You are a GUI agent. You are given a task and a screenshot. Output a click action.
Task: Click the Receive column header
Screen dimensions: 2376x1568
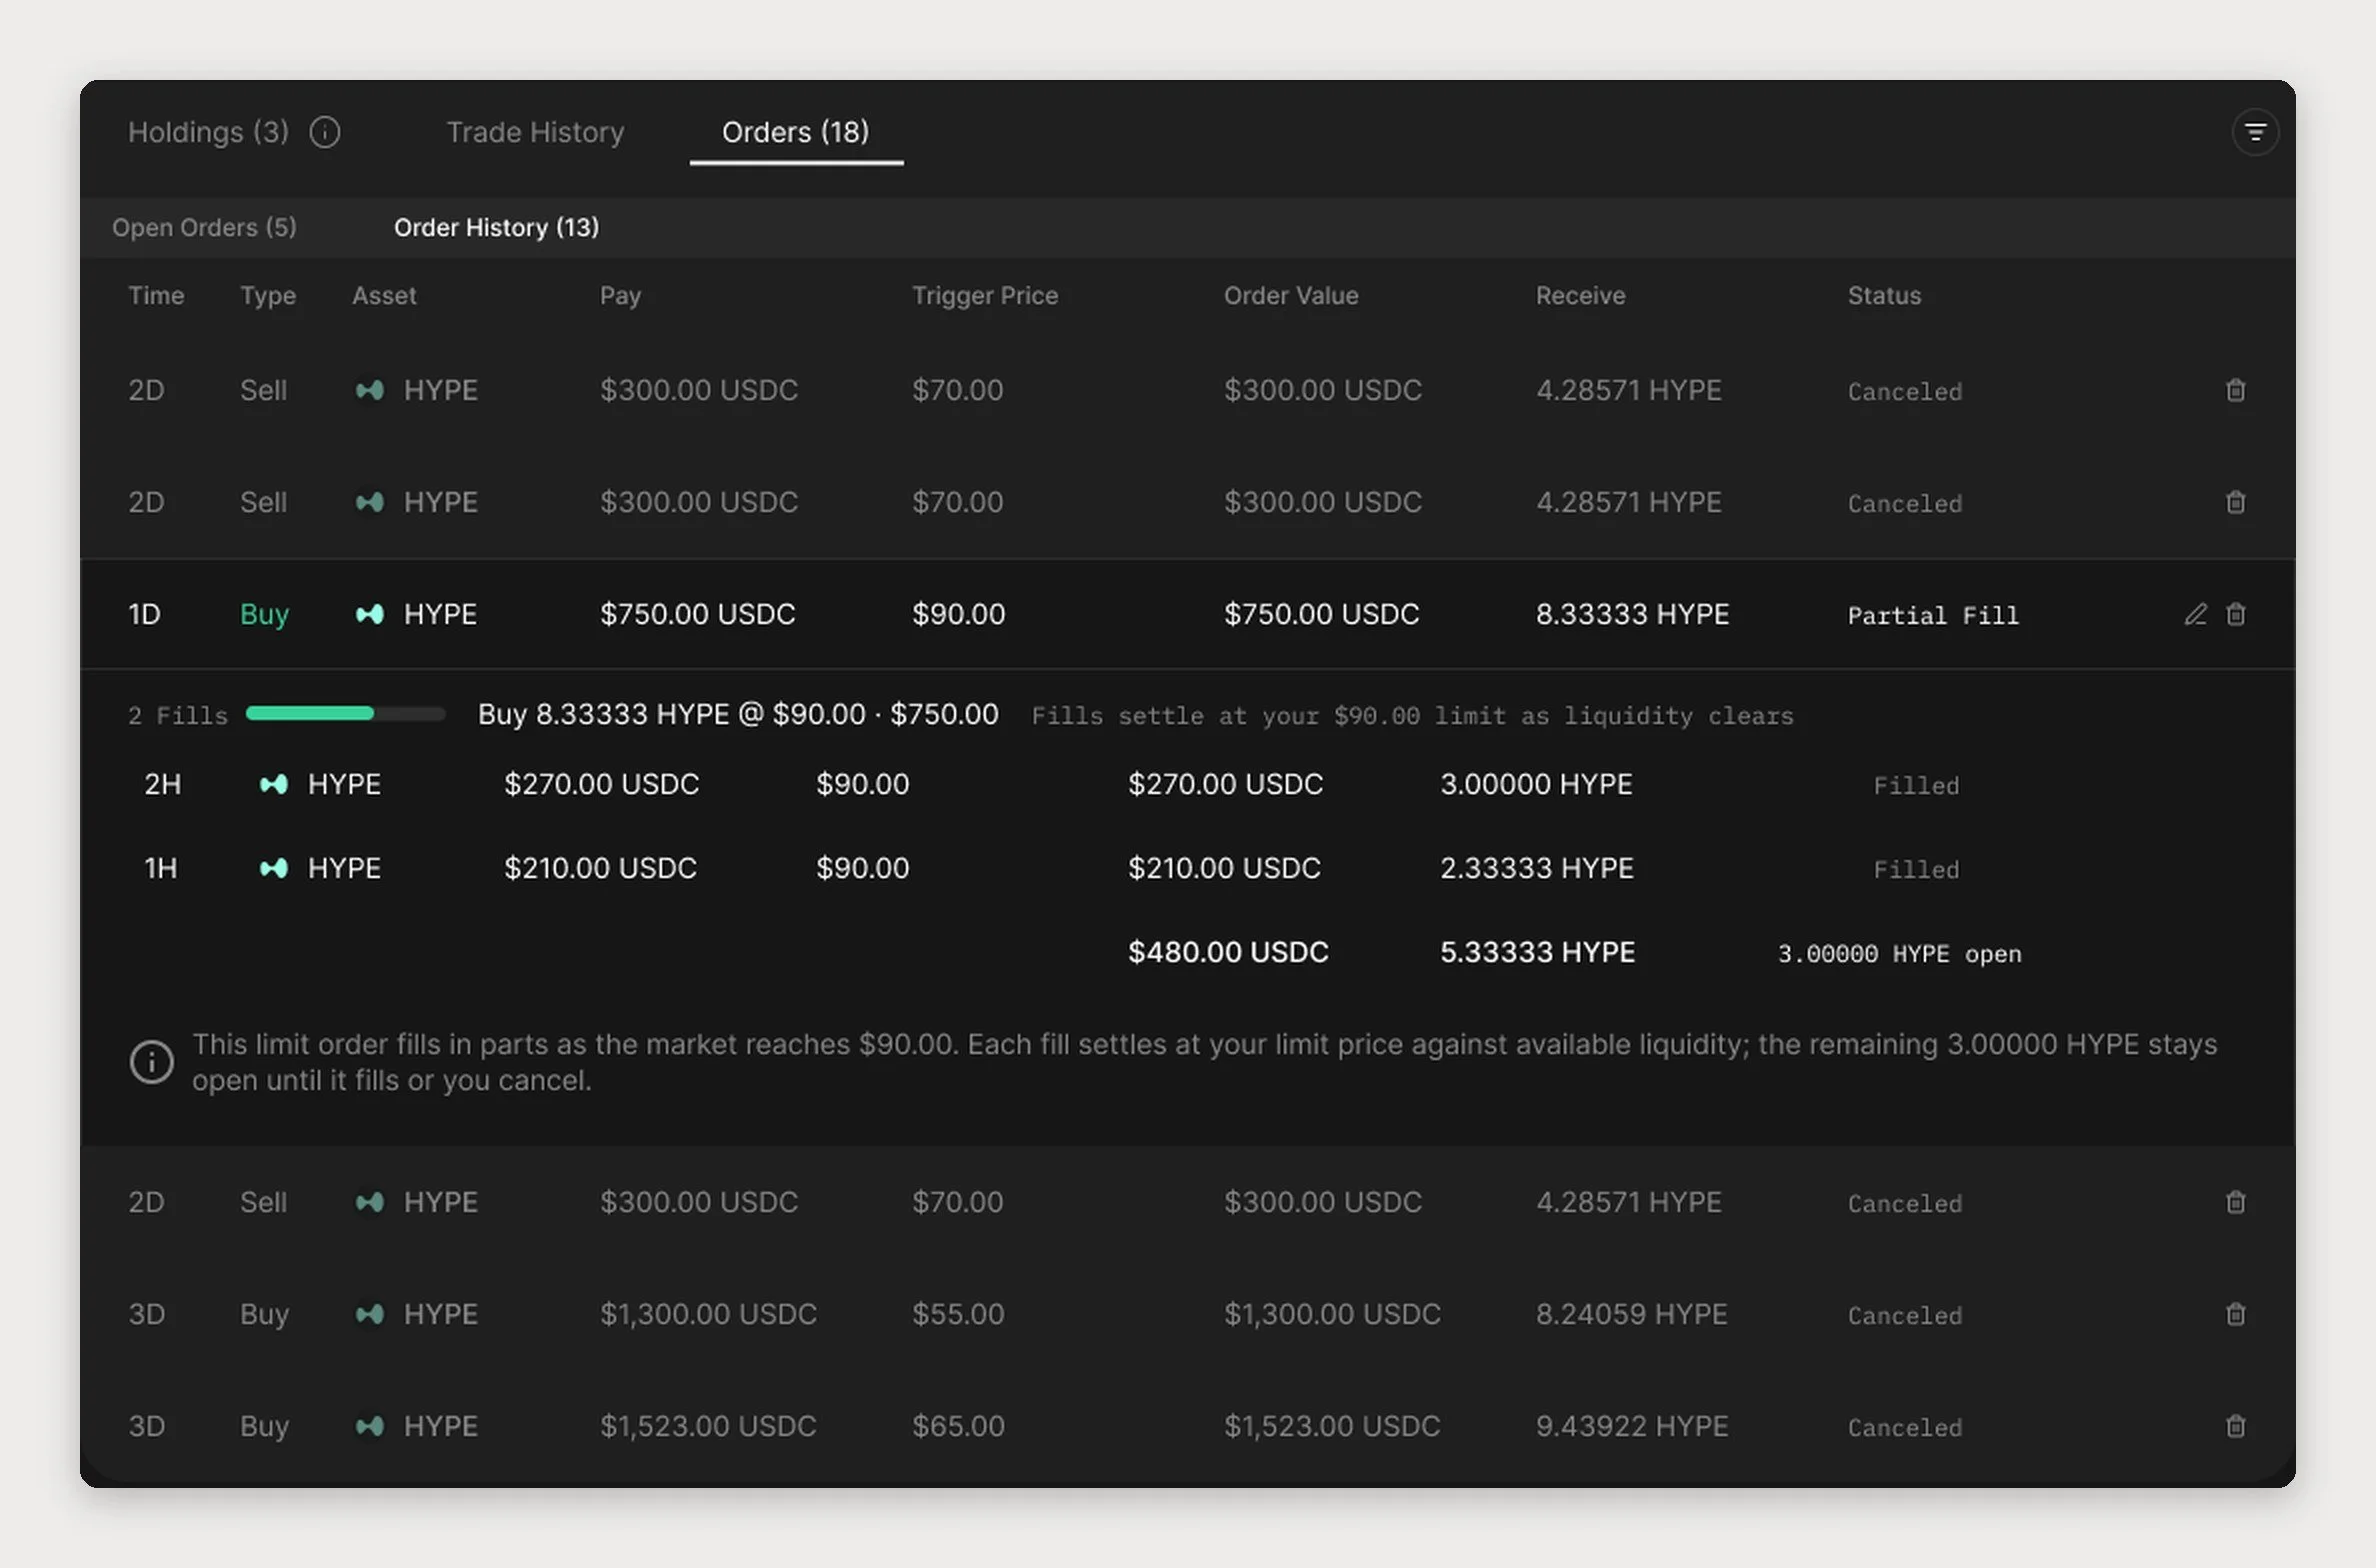click(x=1581, y=295)
